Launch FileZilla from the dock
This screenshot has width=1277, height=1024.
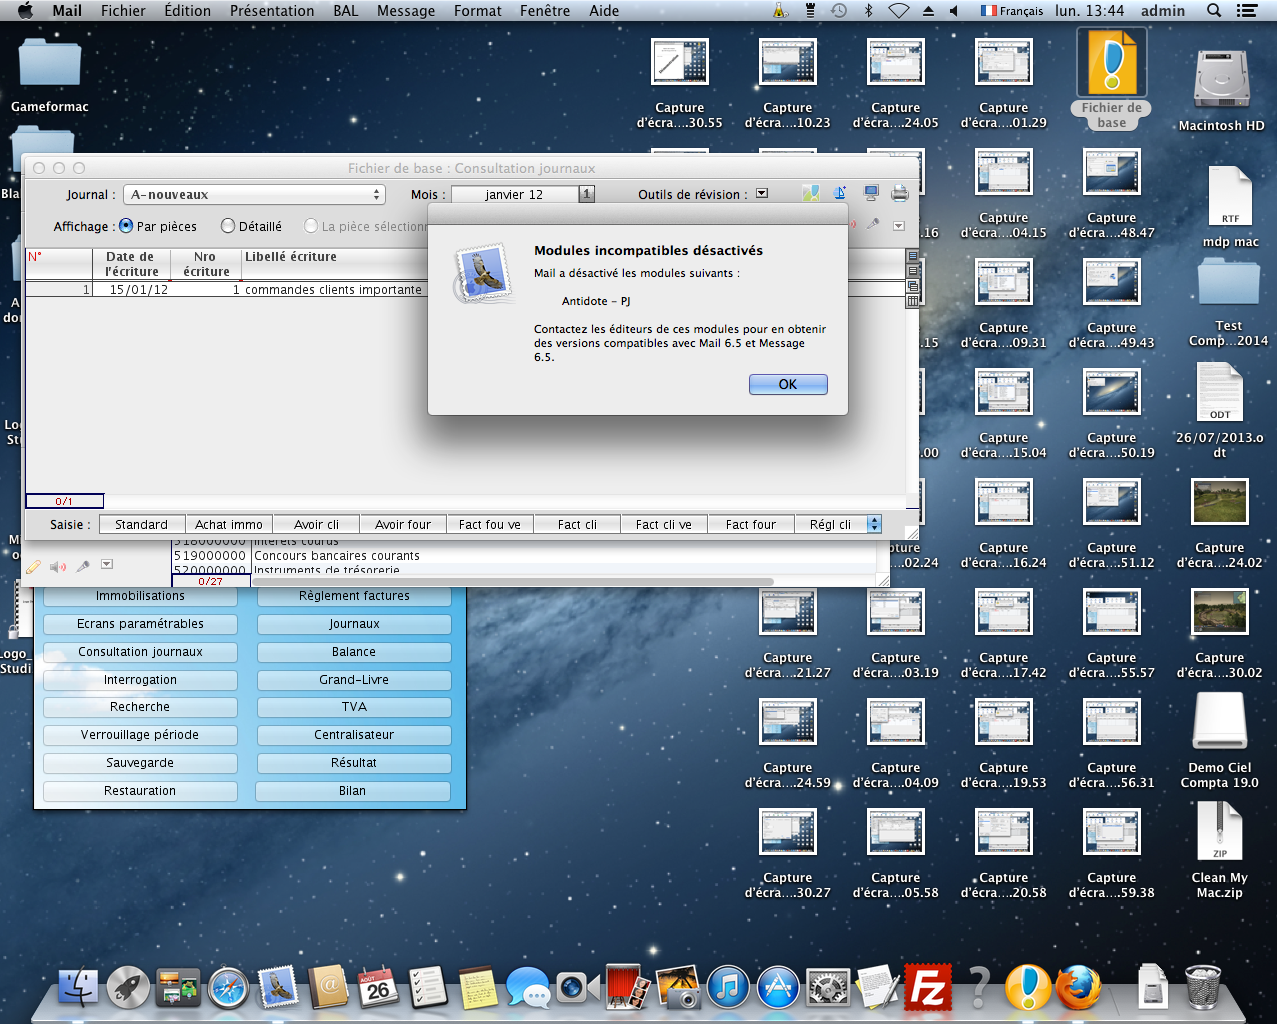point(928,988)
